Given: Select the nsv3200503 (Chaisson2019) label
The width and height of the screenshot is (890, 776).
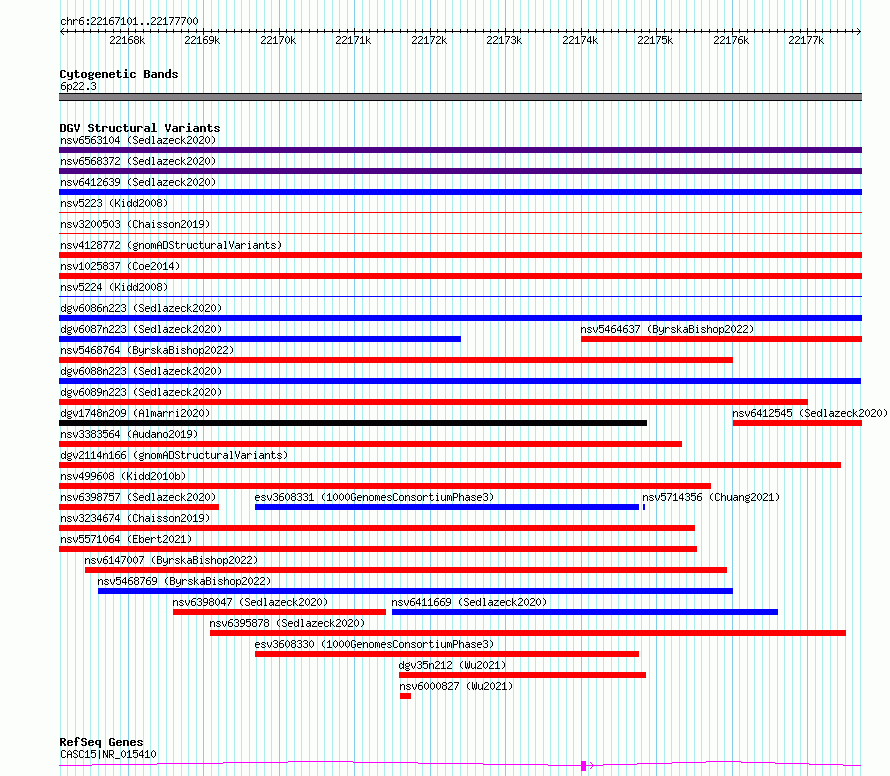Looking at the screenshot, I should click(x=135, y=224).
